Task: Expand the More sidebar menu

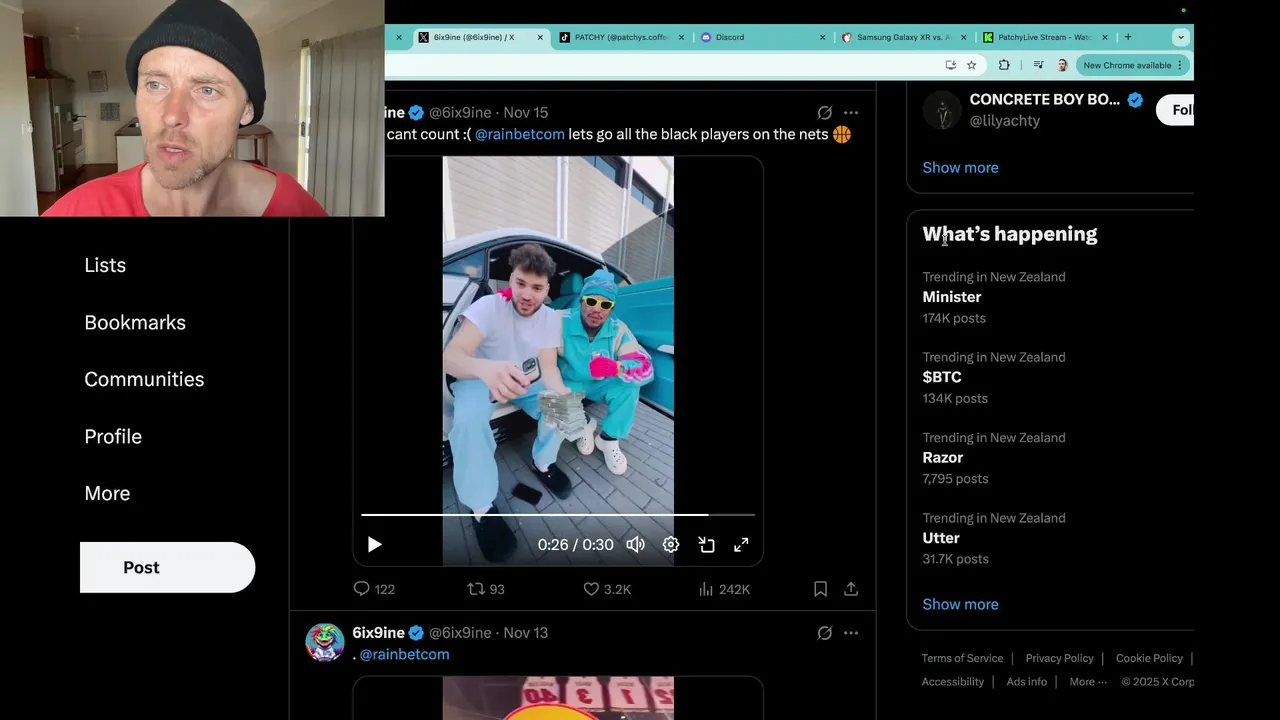Action: (107, 493)
